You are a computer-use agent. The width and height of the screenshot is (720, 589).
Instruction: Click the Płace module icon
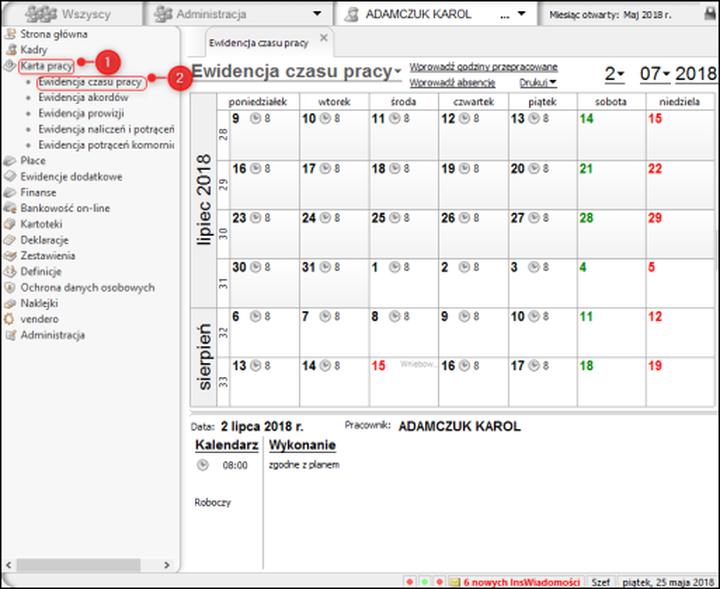tap(10, 160)
